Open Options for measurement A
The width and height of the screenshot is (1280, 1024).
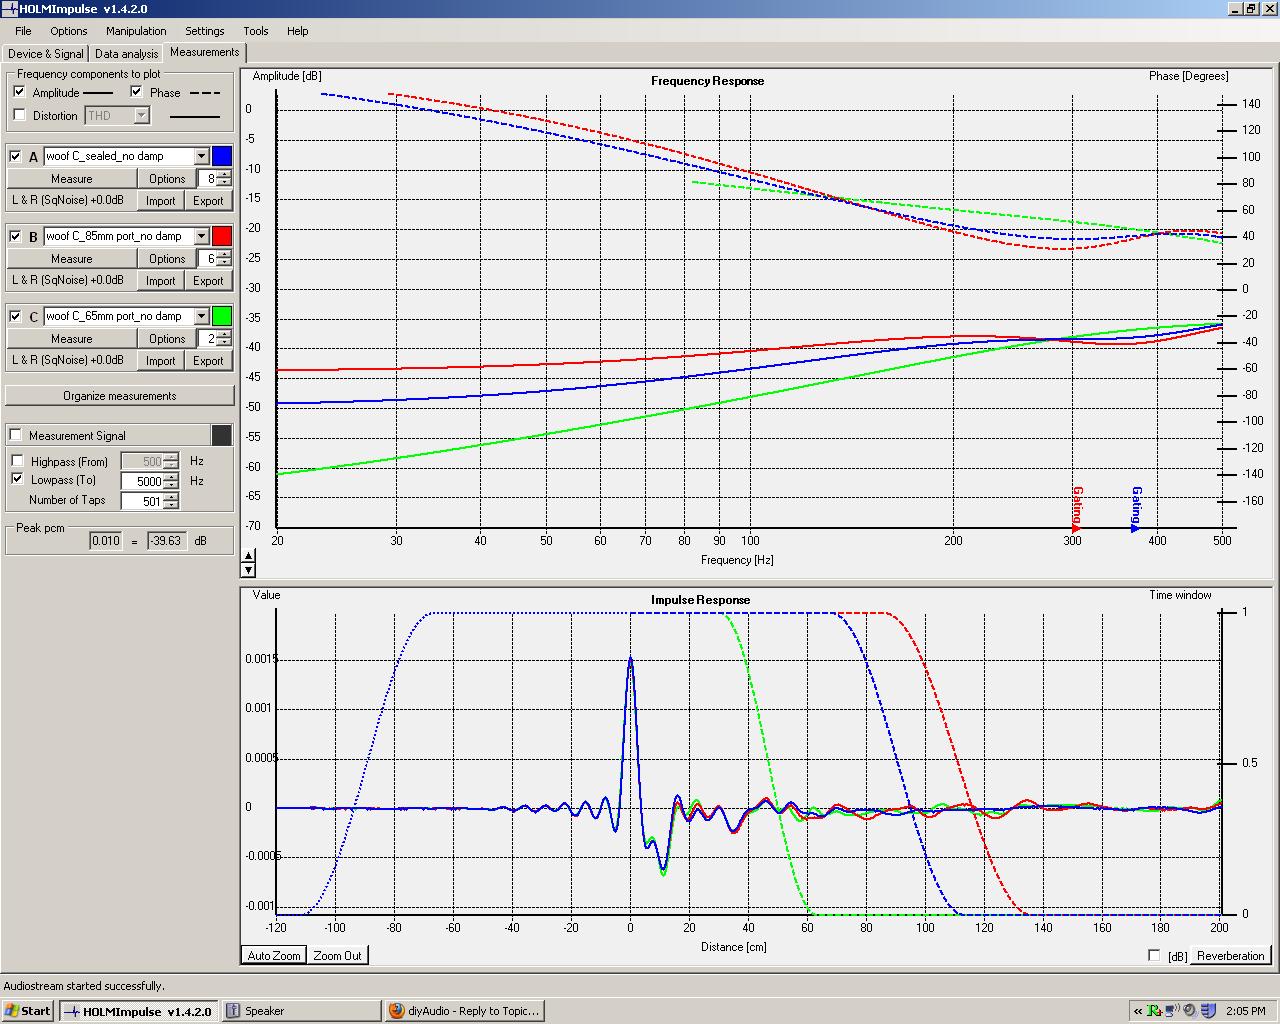[167, 178]
